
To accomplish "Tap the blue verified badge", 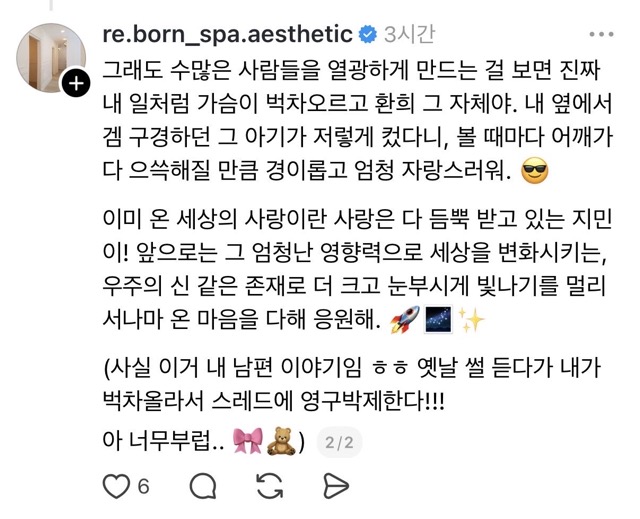I will [368, 35].
